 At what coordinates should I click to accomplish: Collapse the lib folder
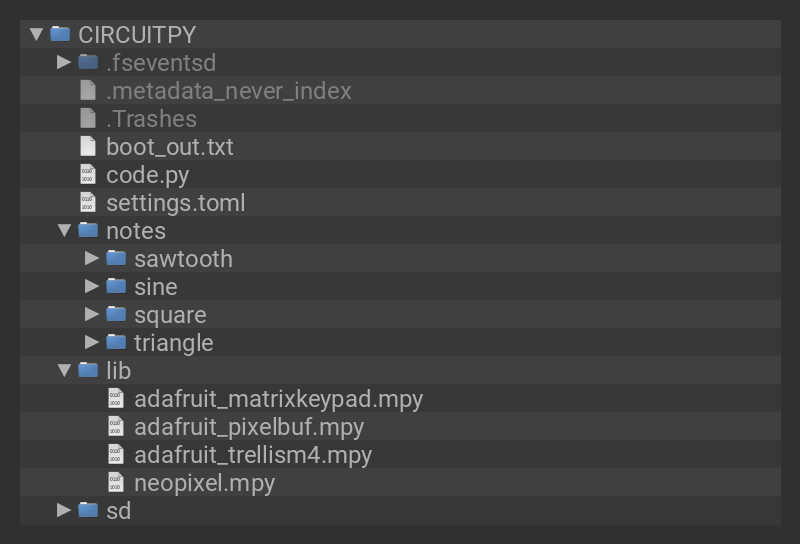point(64,371)
